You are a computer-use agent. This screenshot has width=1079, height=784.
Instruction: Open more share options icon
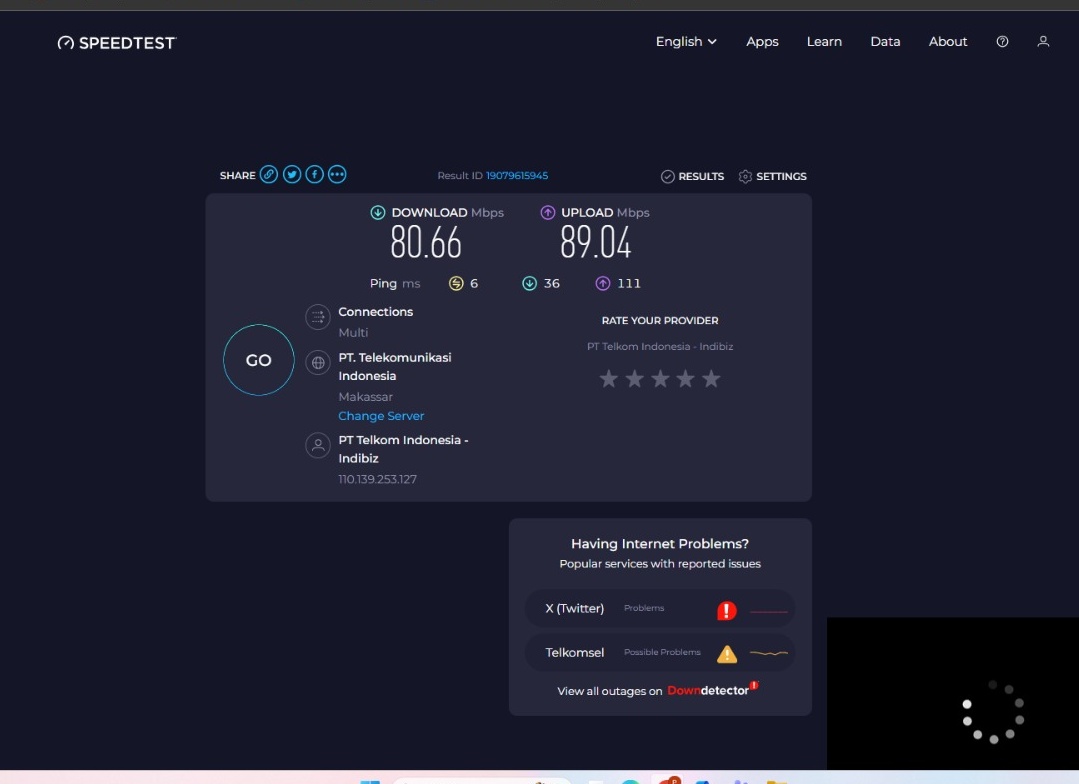(x=337, y=174)
